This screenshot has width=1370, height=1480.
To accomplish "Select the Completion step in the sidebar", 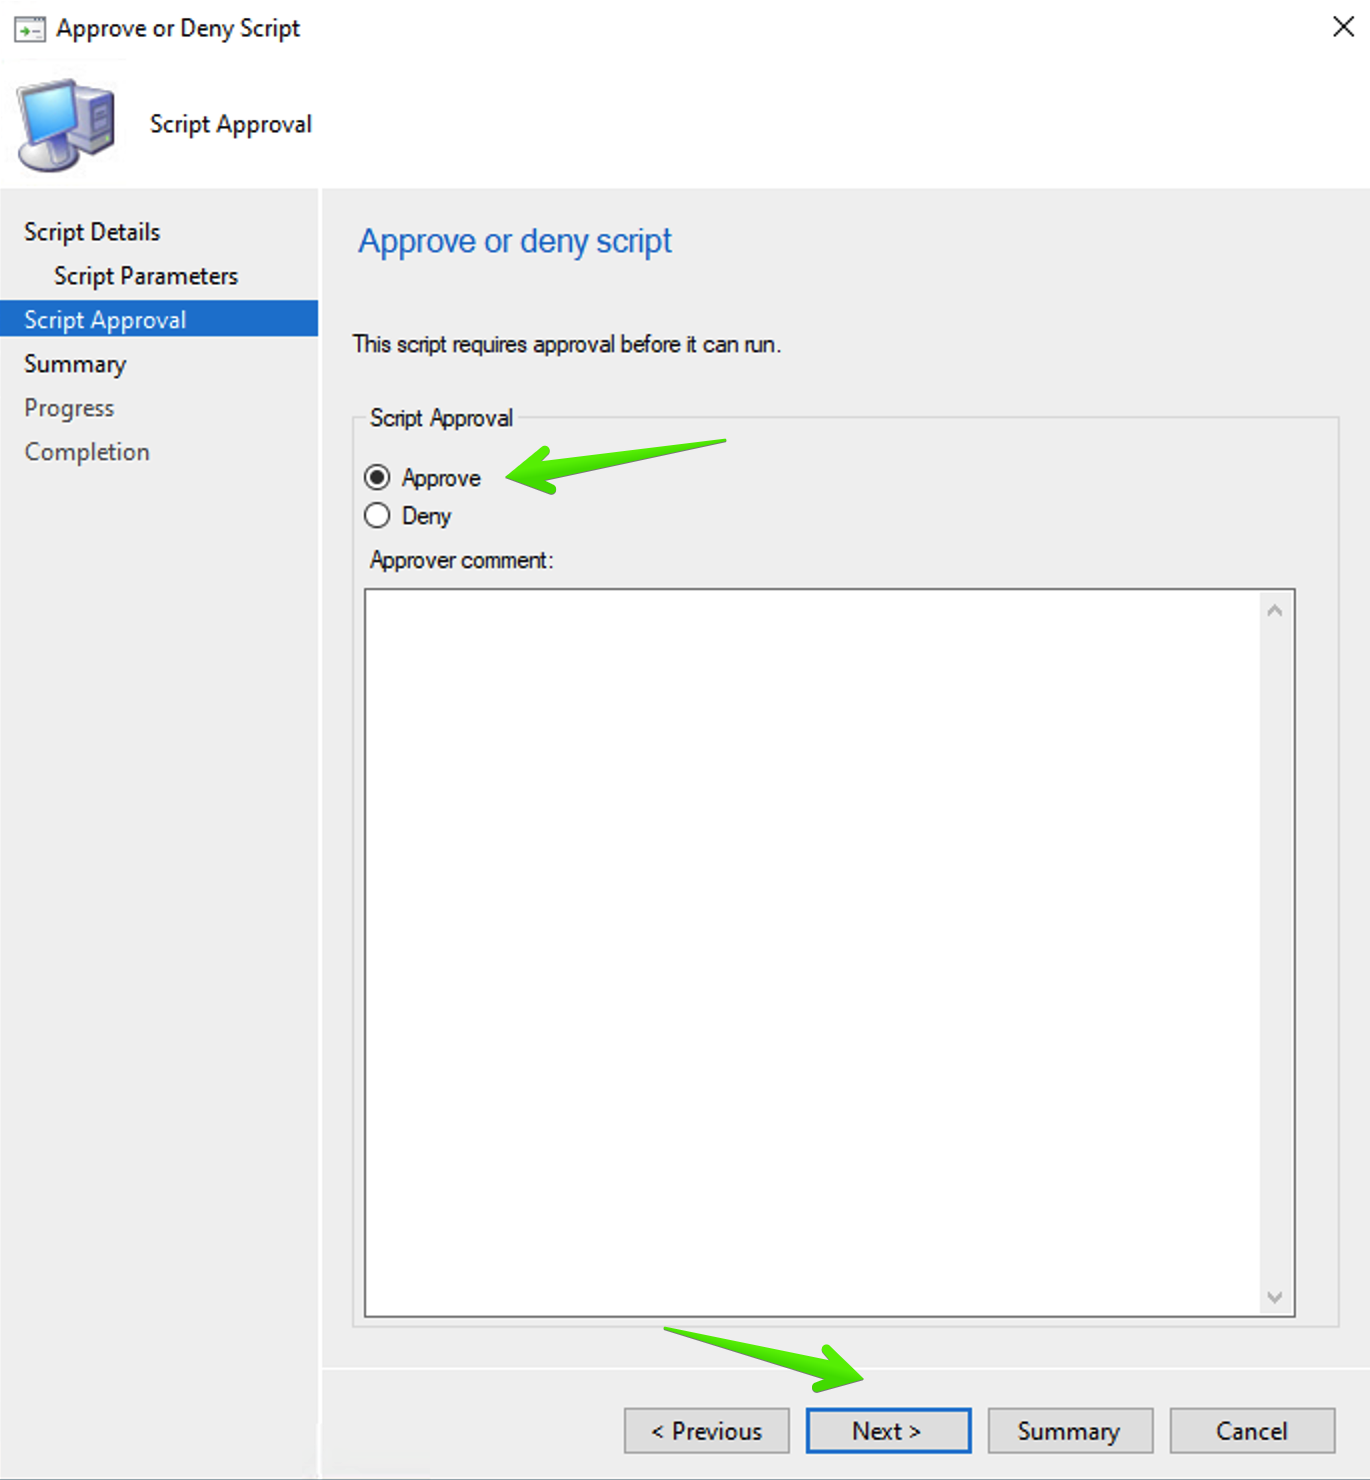I will tap(87, 452).
